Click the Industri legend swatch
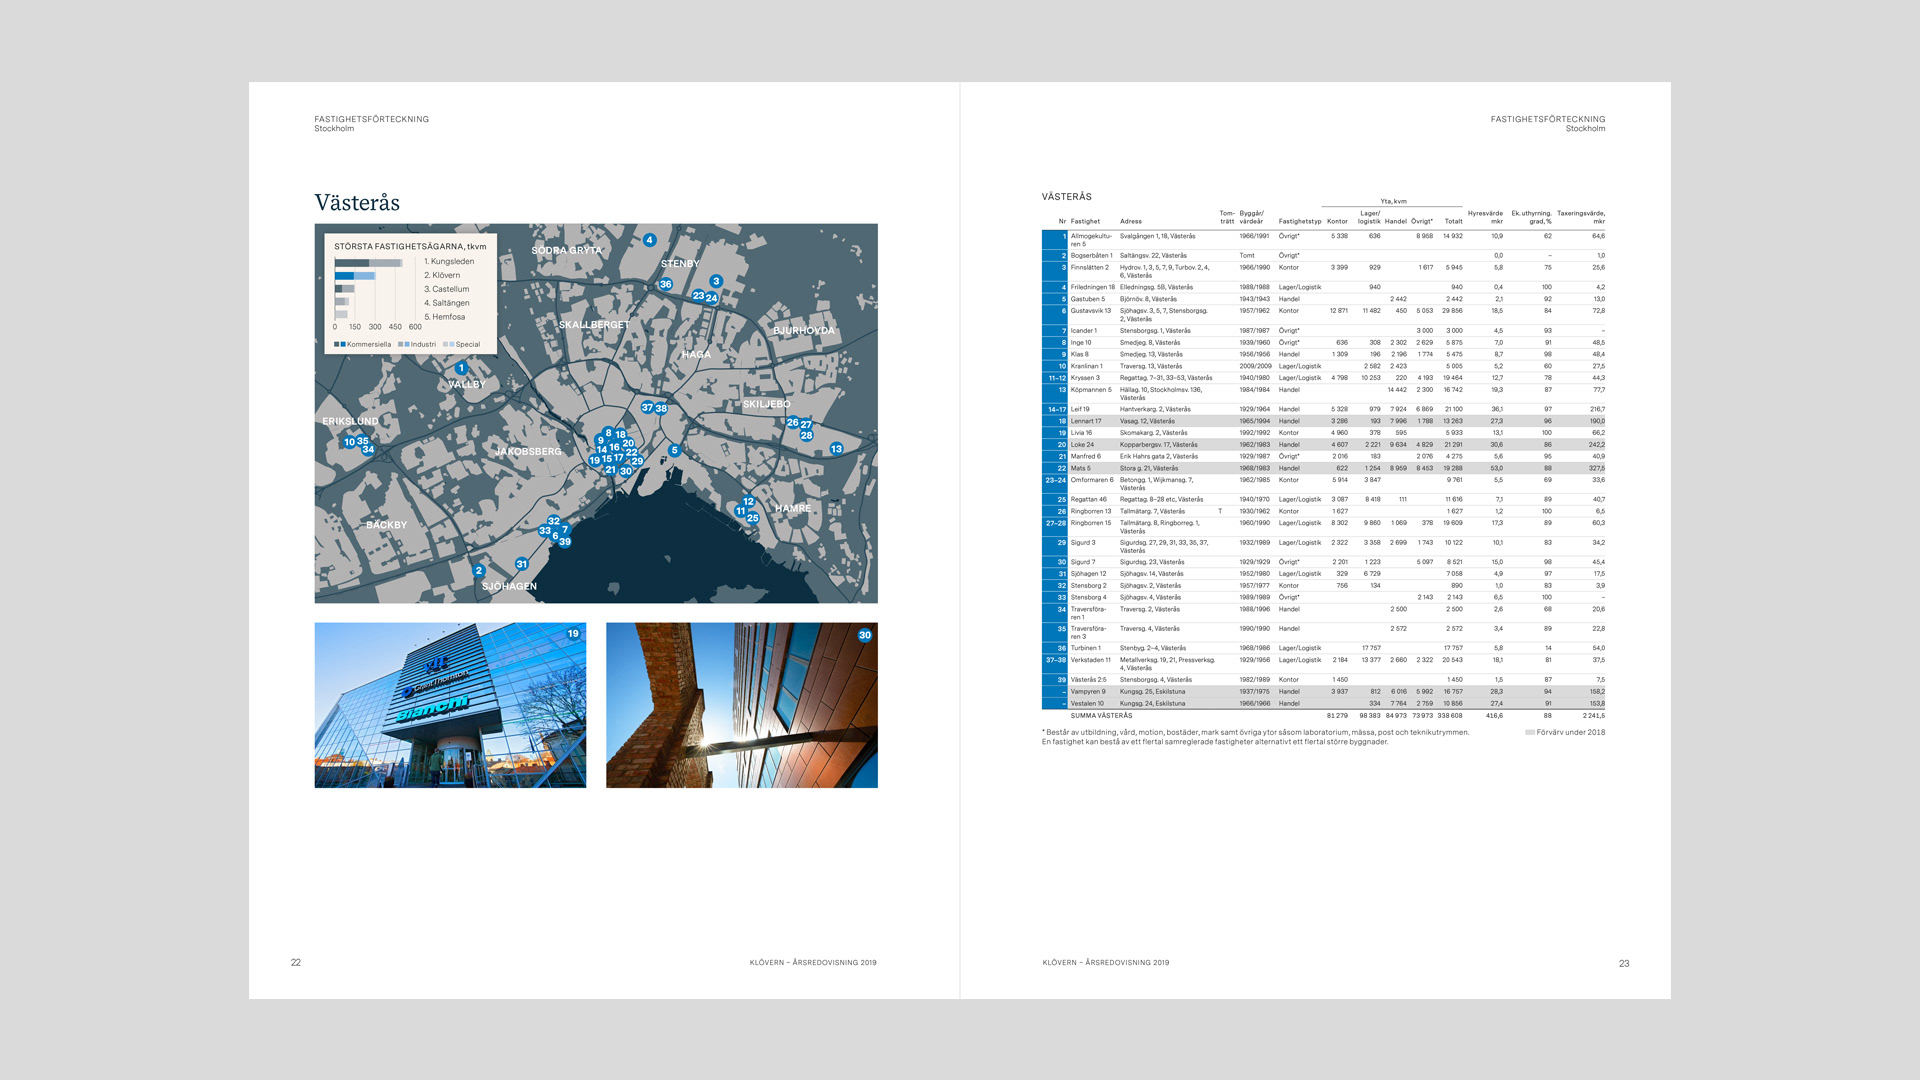This screenshot has width=1920, height=1080. pos(404,344)
